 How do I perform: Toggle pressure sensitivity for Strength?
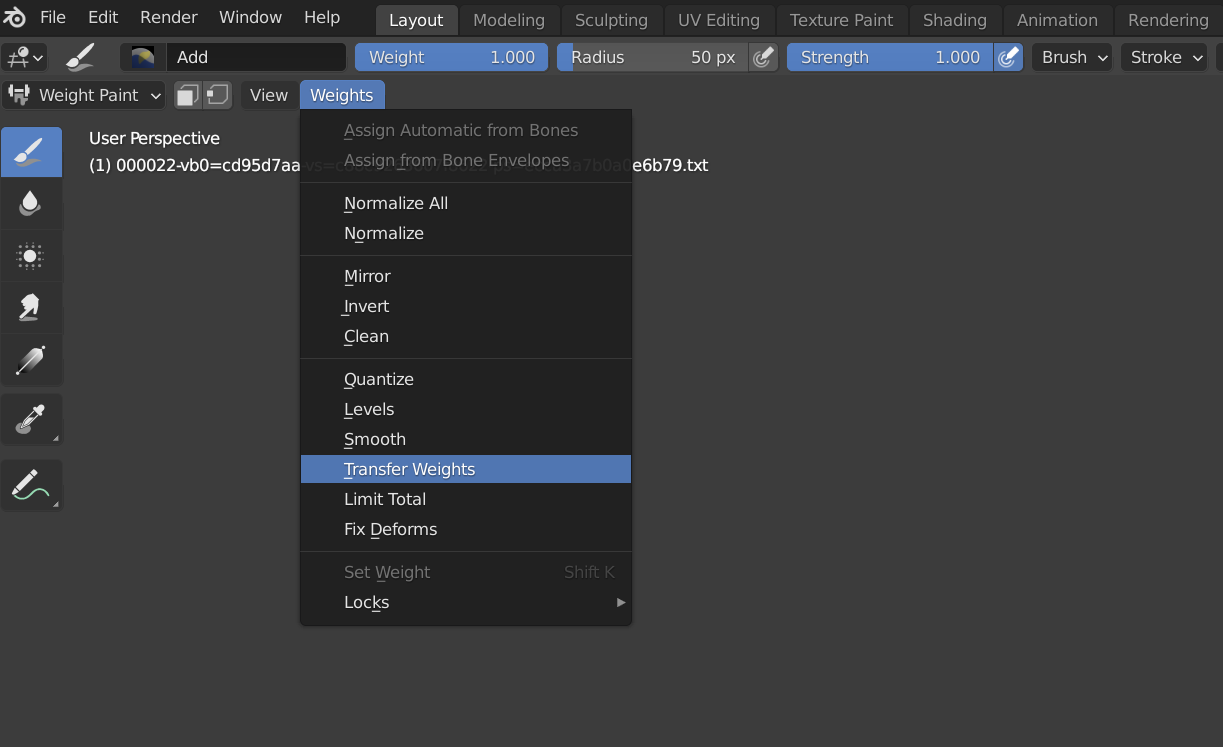[1008, 57]
